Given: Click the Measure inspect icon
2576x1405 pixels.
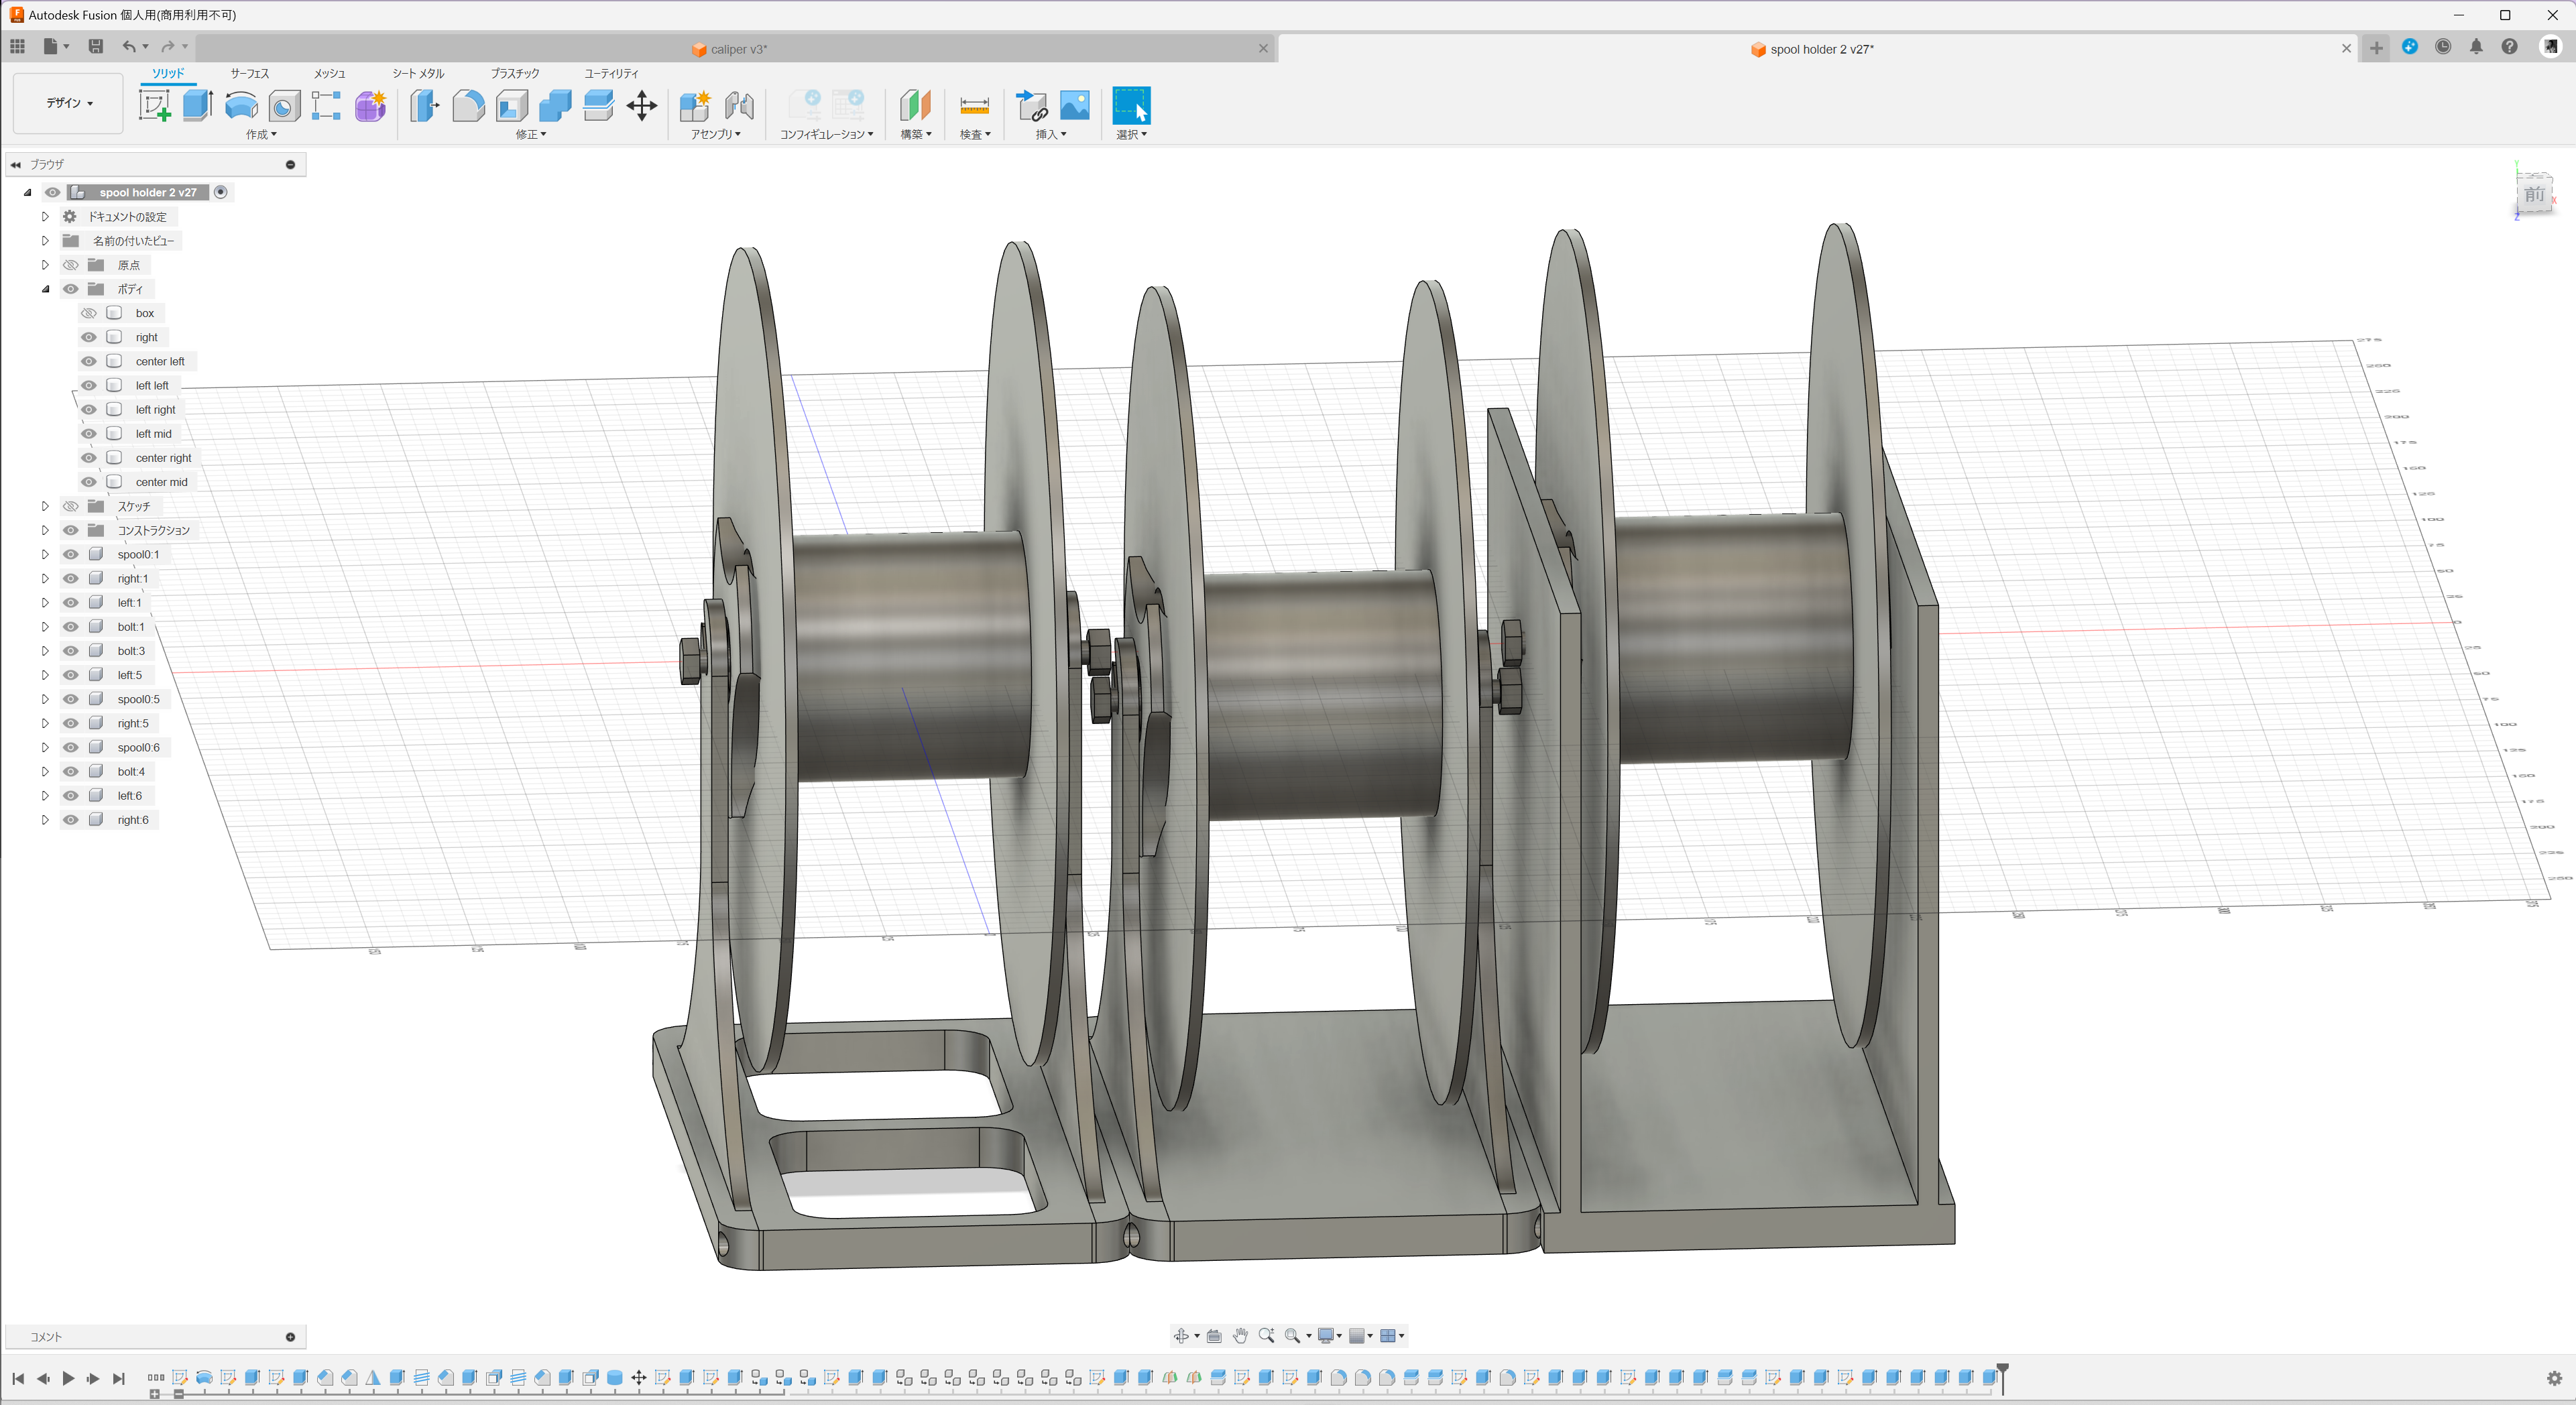Looking at the screenshot, I should (974, 105).
